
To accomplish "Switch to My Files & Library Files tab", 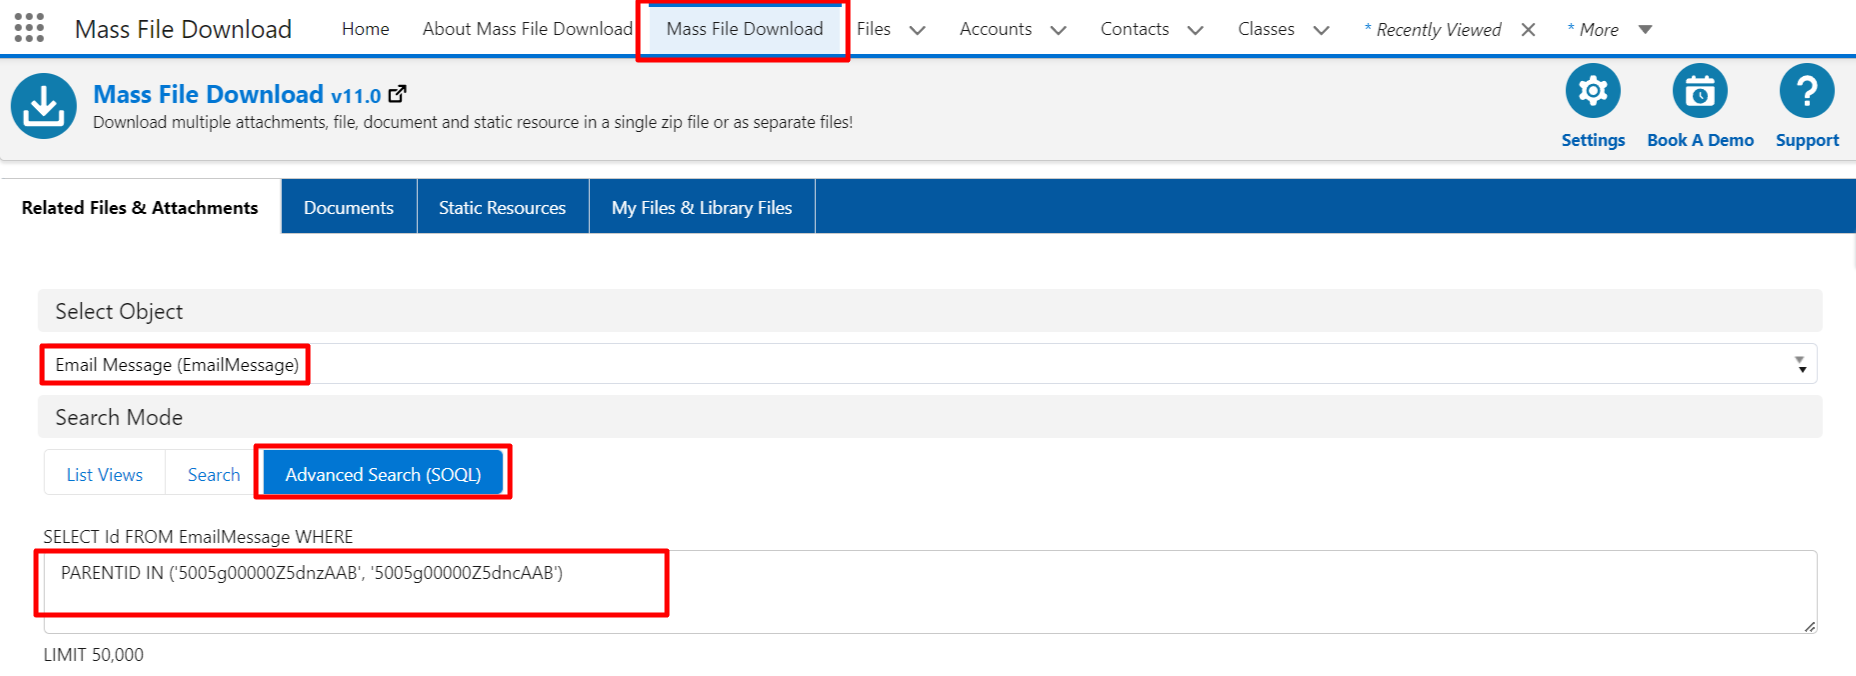I will (x=702, y=207).
